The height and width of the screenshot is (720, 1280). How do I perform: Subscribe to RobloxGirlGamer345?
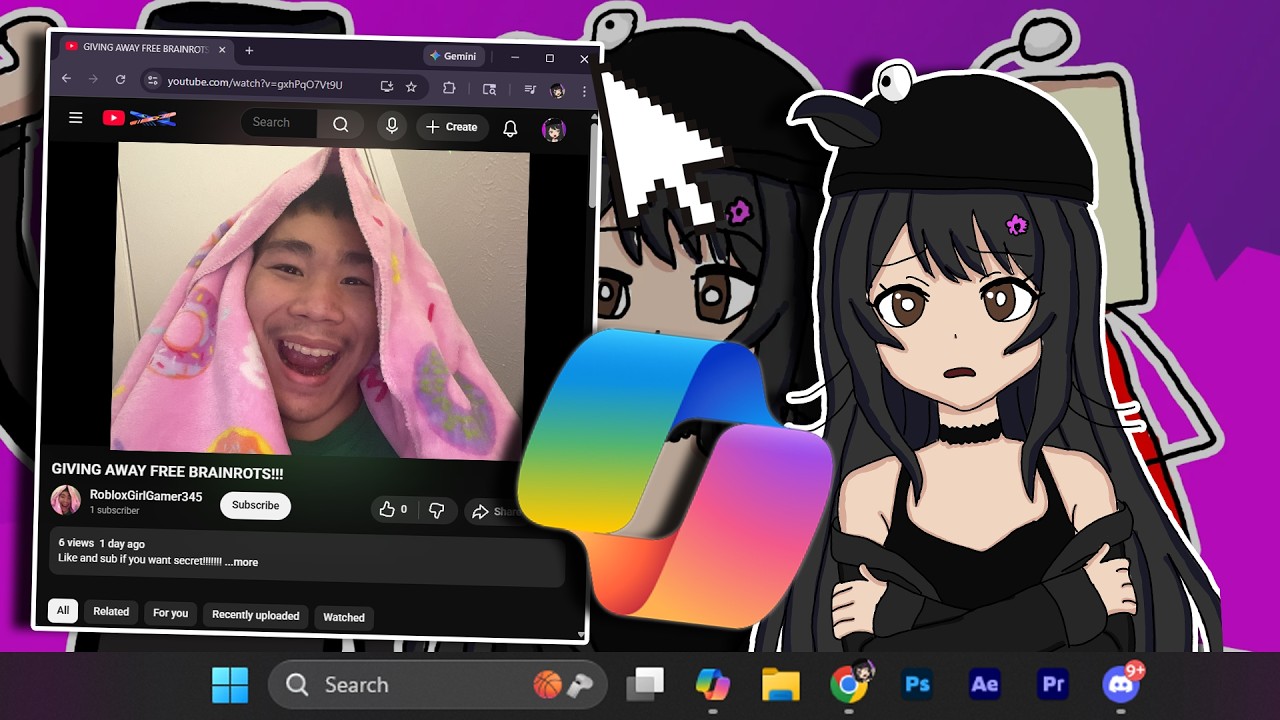(255, 505)
